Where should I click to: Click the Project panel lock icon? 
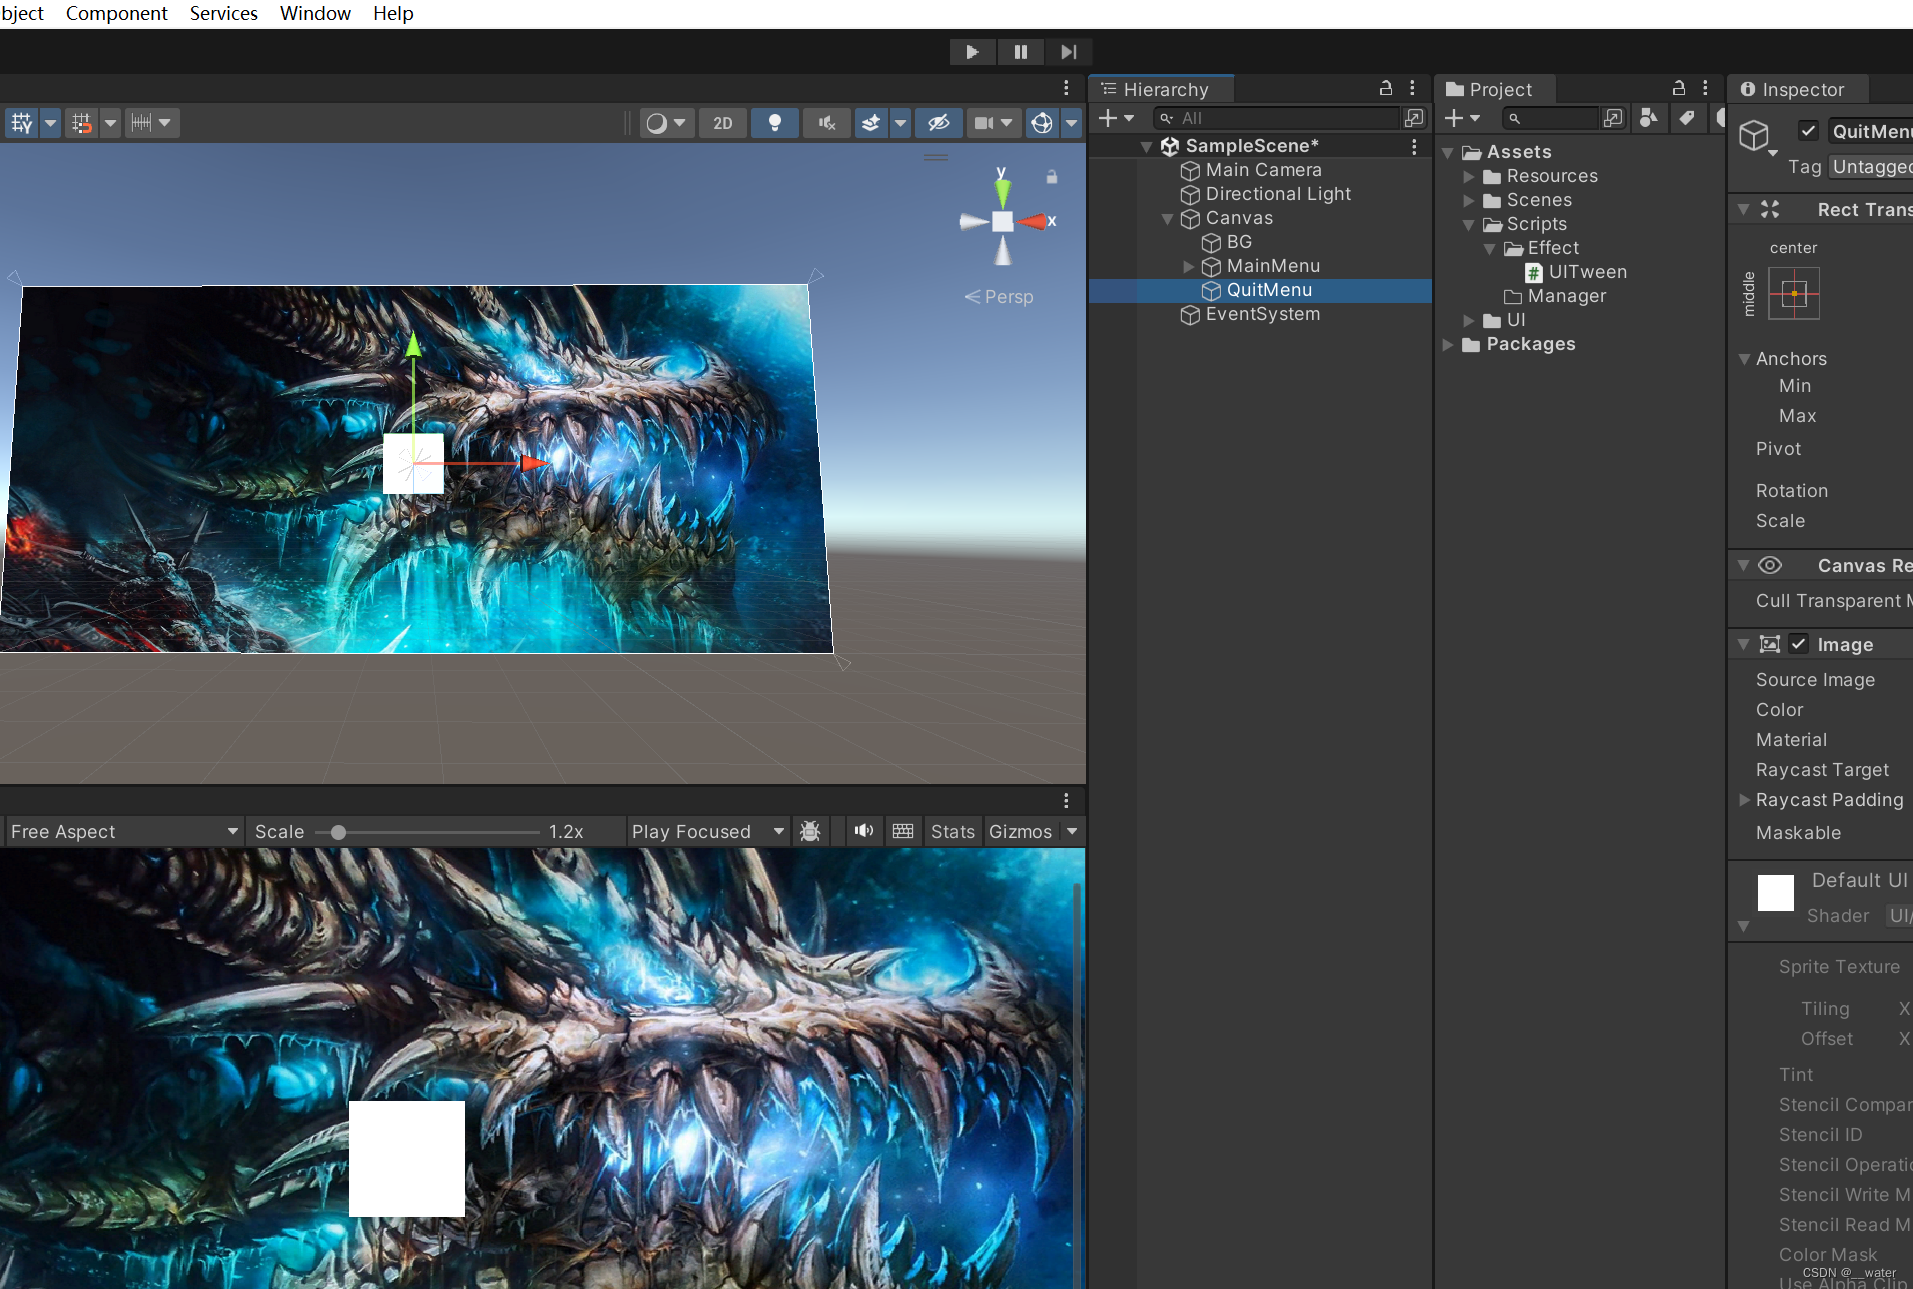1679,88
